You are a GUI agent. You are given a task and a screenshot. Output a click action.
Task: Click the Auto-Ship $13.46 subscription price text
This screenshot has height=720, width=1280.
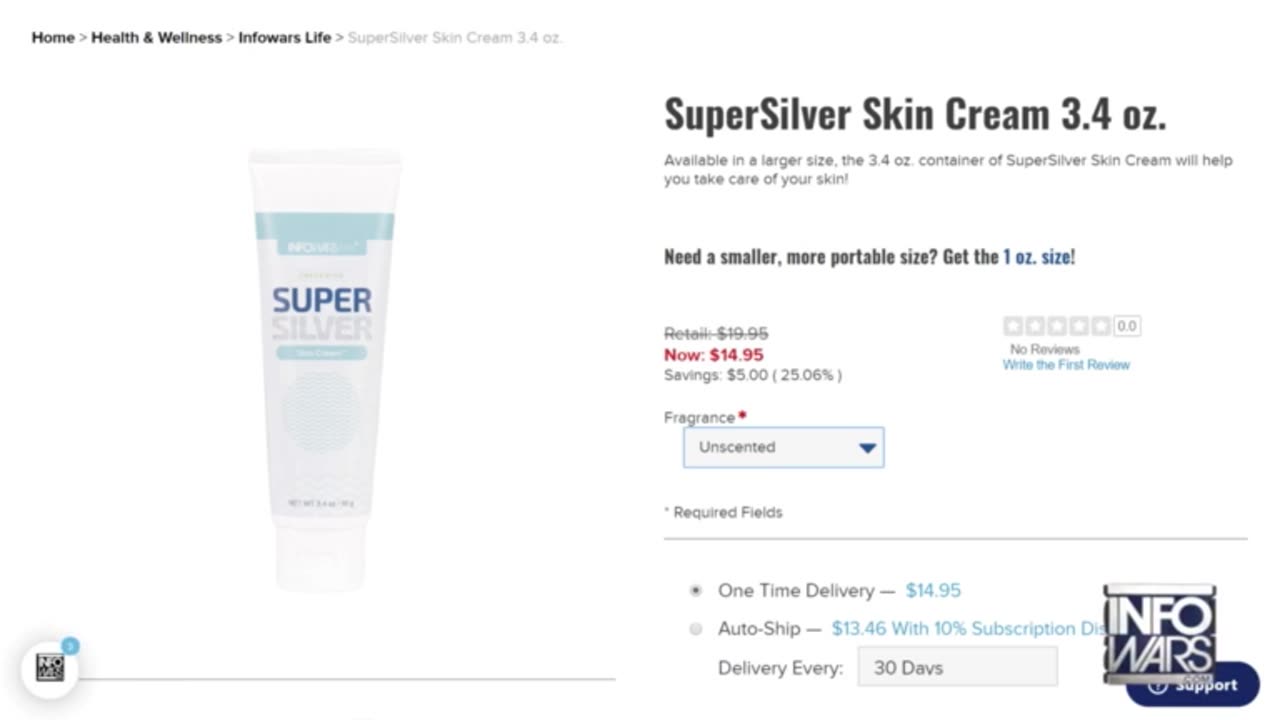[965, 629]
